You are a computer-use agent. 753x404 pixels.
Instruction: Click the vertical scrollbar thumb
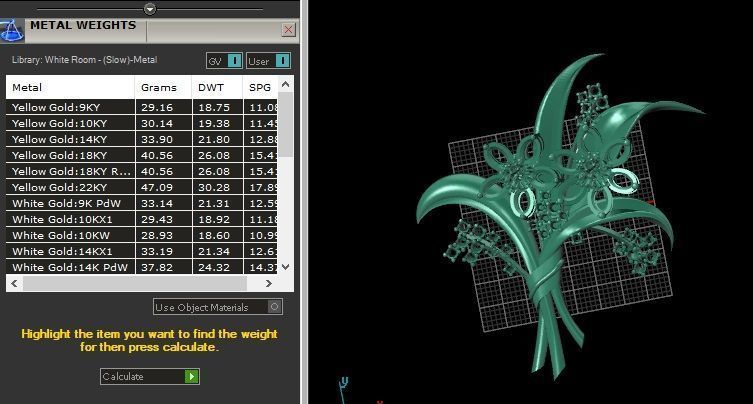(x=285, y=124)
